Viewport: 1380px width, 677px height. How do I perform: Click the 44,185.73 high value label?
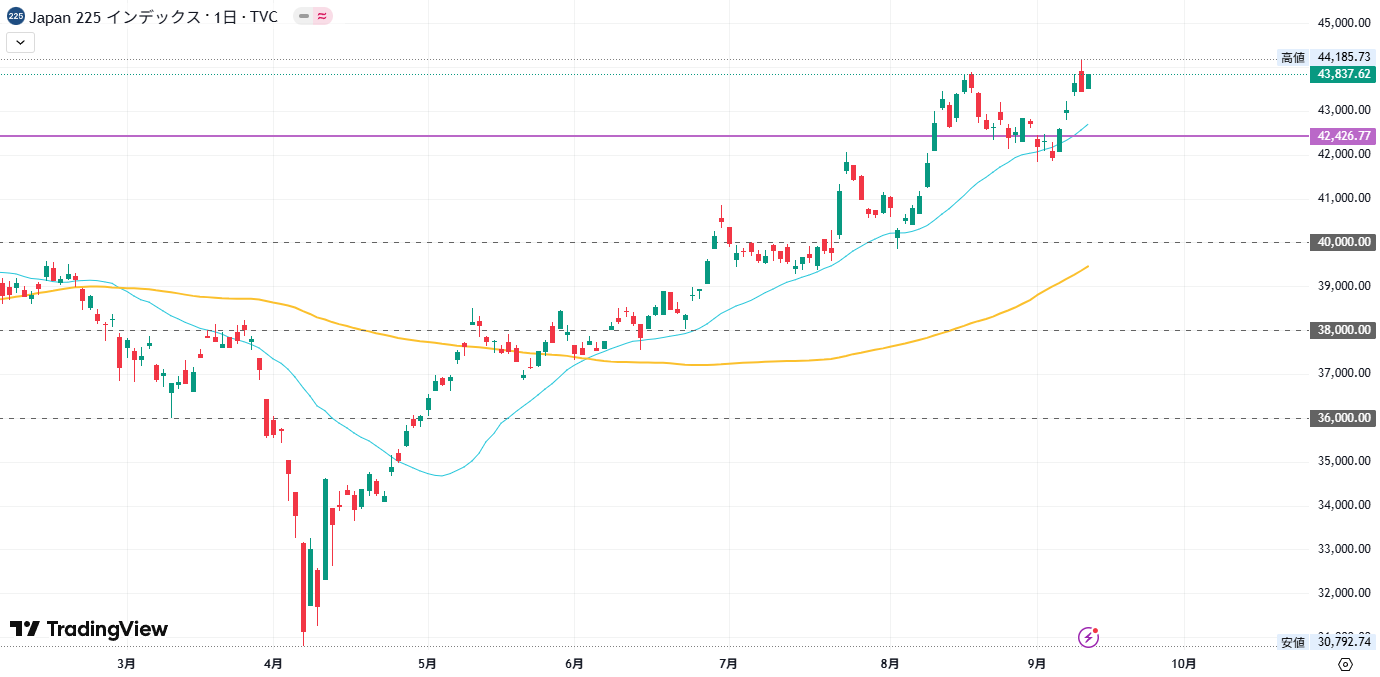pos(1344,57)
